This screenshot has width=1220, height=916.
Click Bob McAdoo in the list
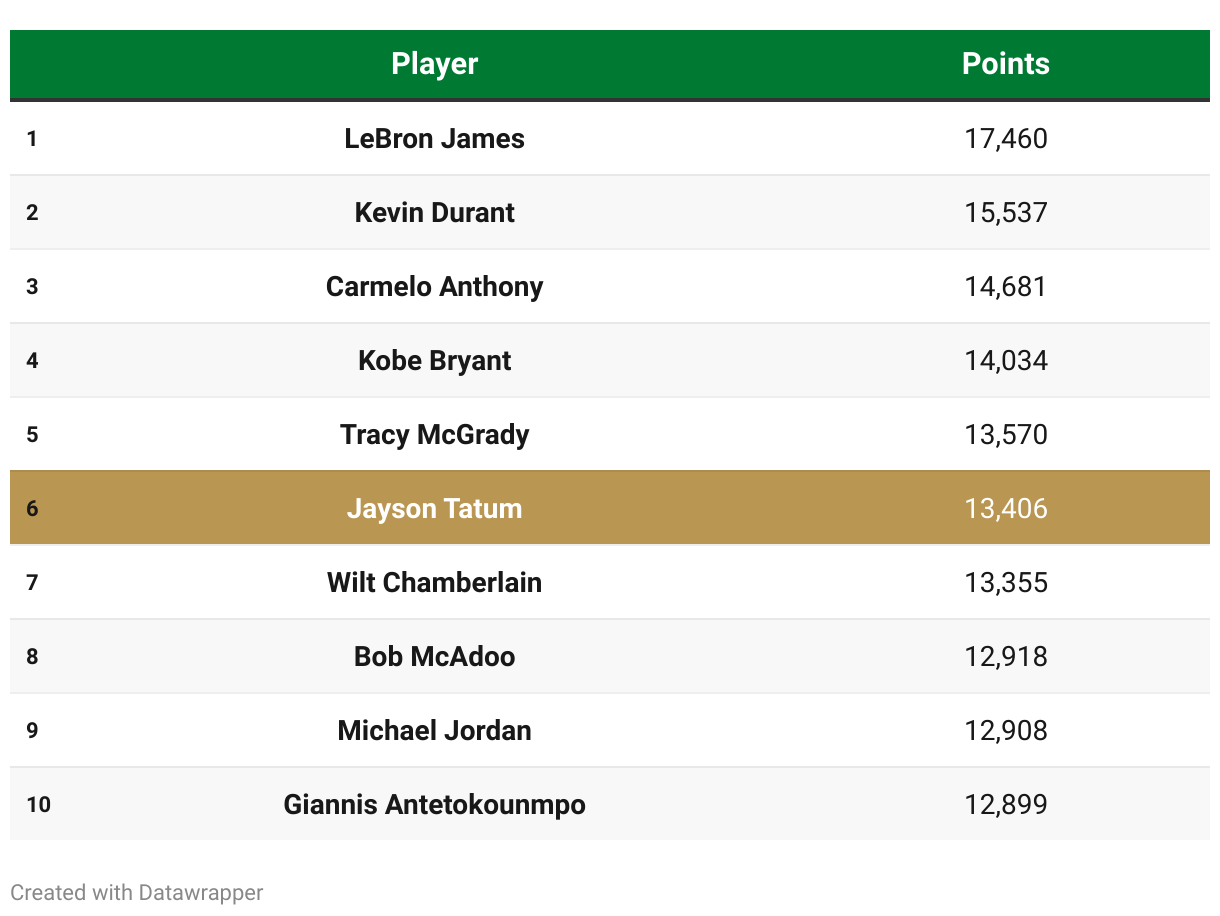[434, 656]
